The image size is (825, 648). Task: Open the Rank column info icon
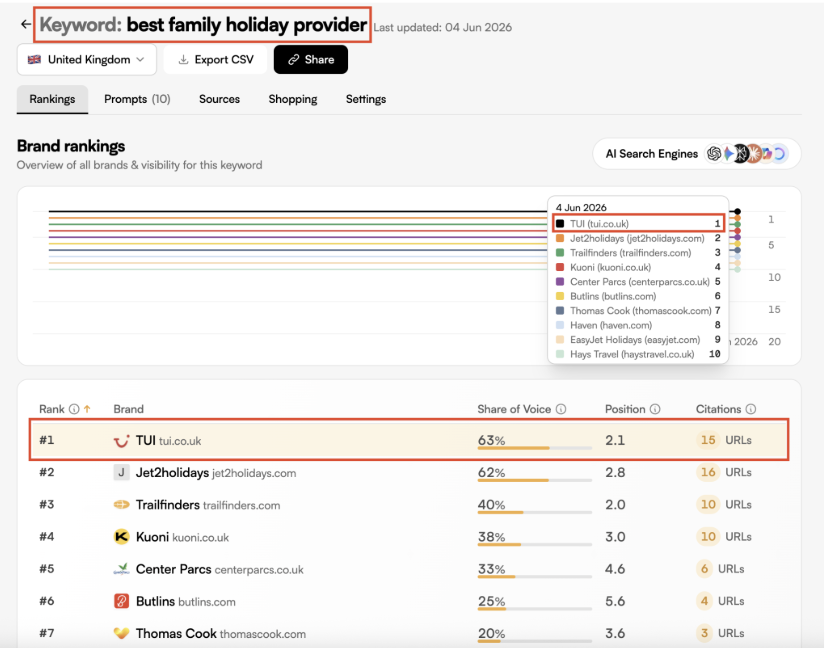tap(74, 409)
